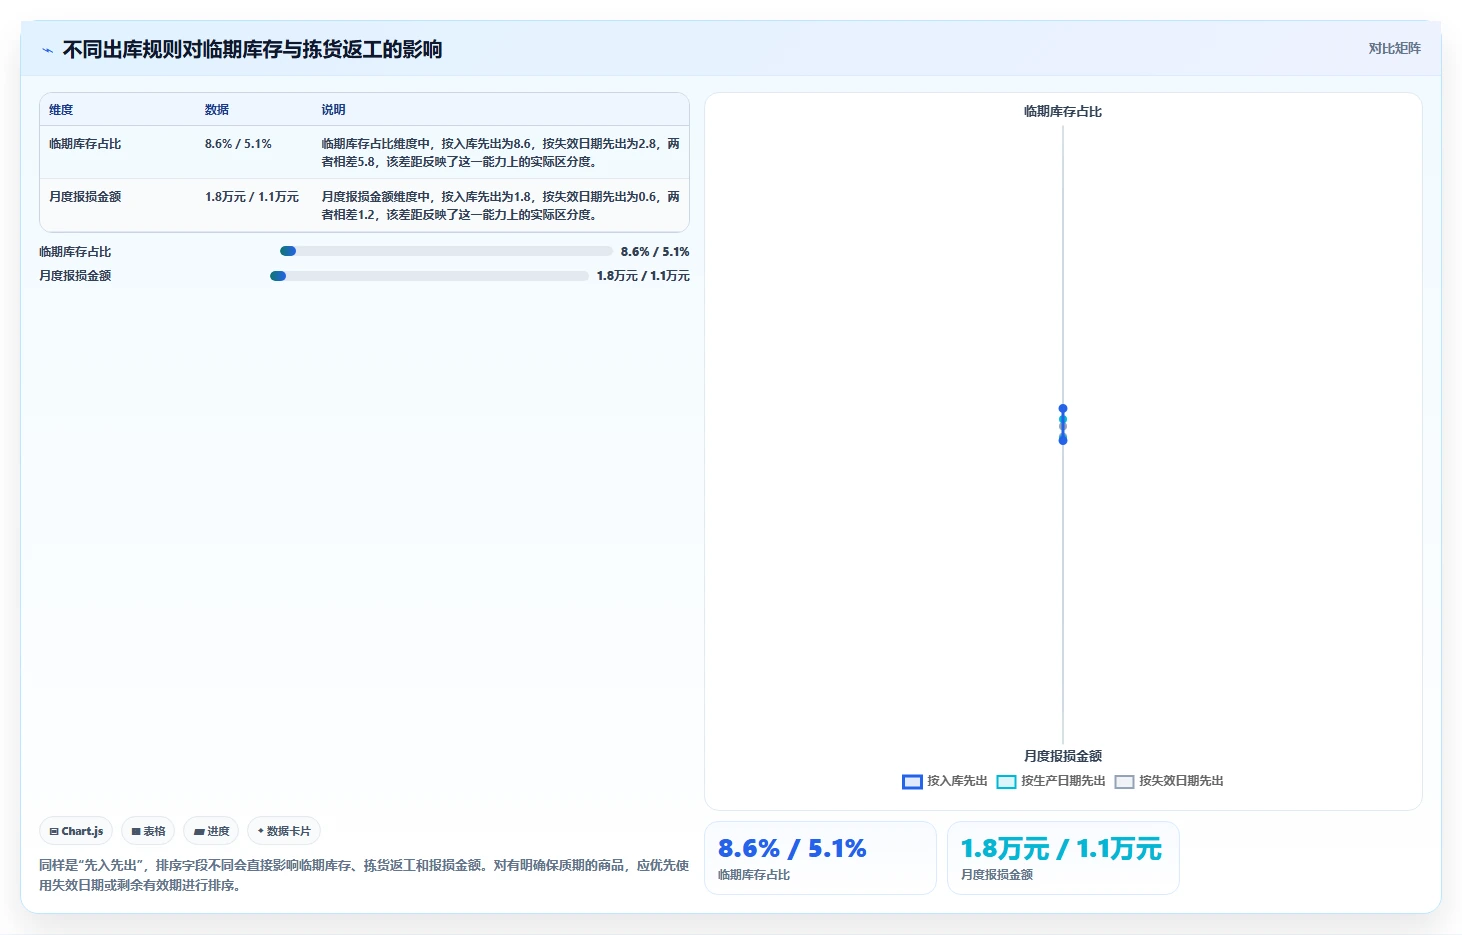Image resolution: width=1462 pixels, height=935 pixels.
Task: Click the 月度报损金额 progress bar
Action: 429,276
